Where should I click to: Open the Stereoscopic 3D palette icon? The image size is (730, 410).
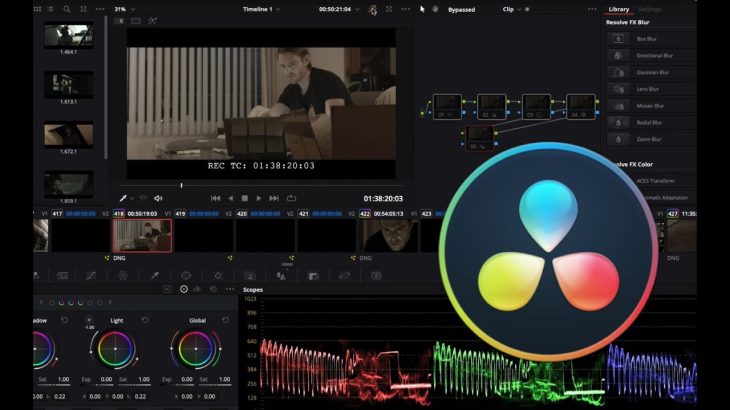point(376,276)
